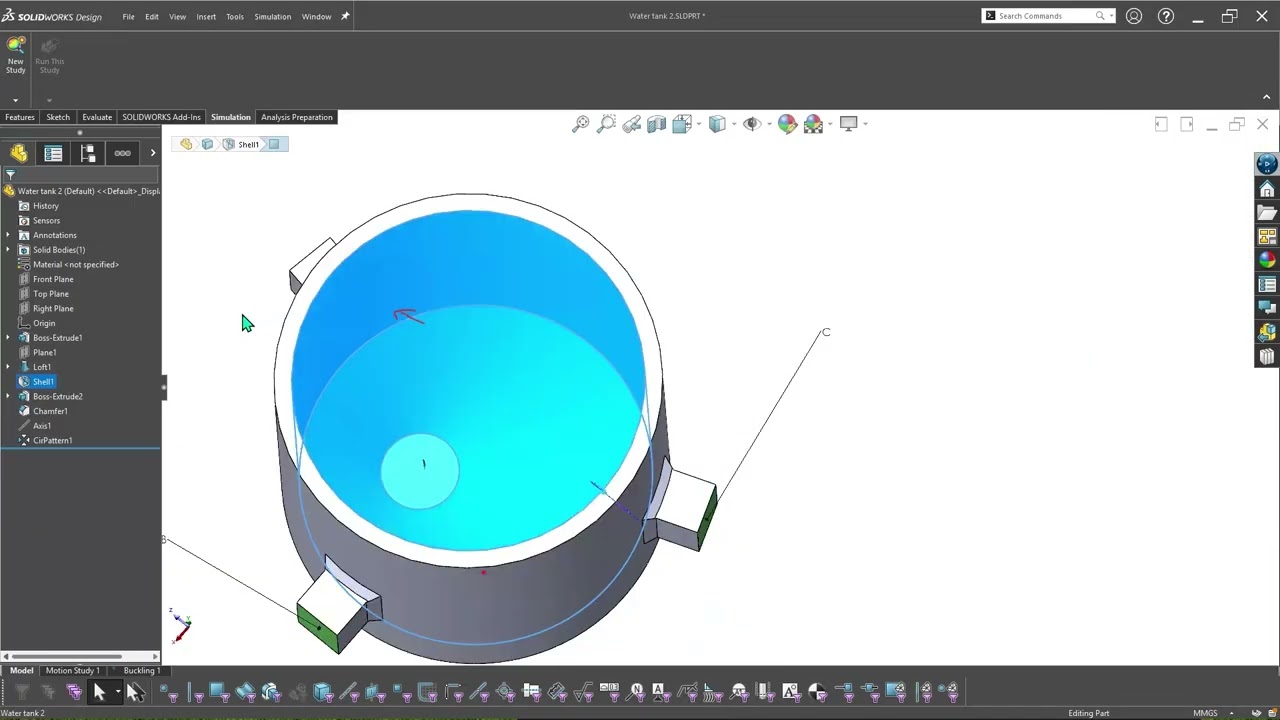Screen dimensions: 1280x720
Task: Click the MMGS unit system status
Action: coord(1205,713)
